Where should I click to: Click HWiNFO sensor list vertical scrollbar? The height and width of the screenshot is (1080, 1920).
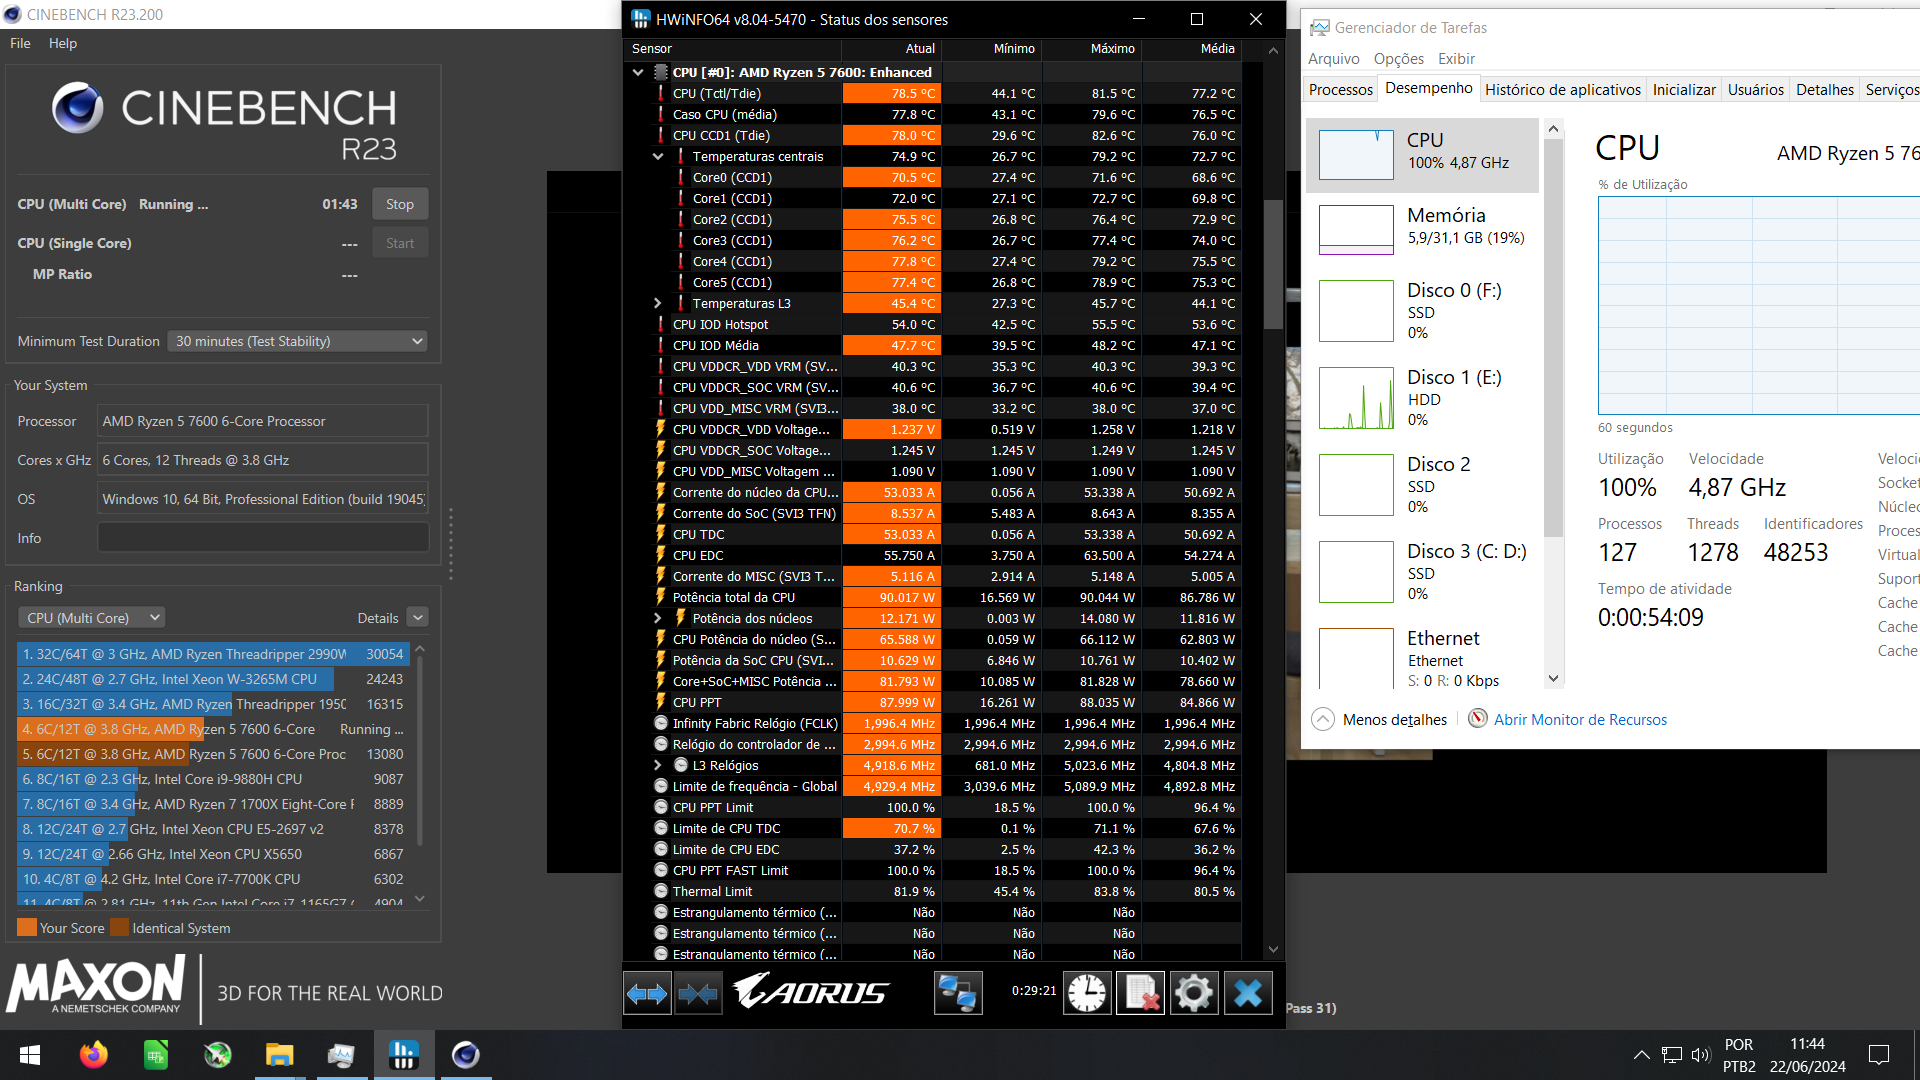(1273, 265)
